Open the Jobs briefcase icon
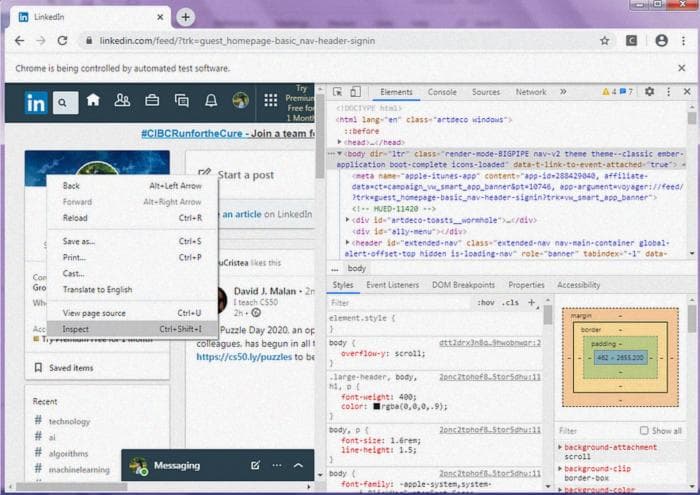 coord(152,100)
